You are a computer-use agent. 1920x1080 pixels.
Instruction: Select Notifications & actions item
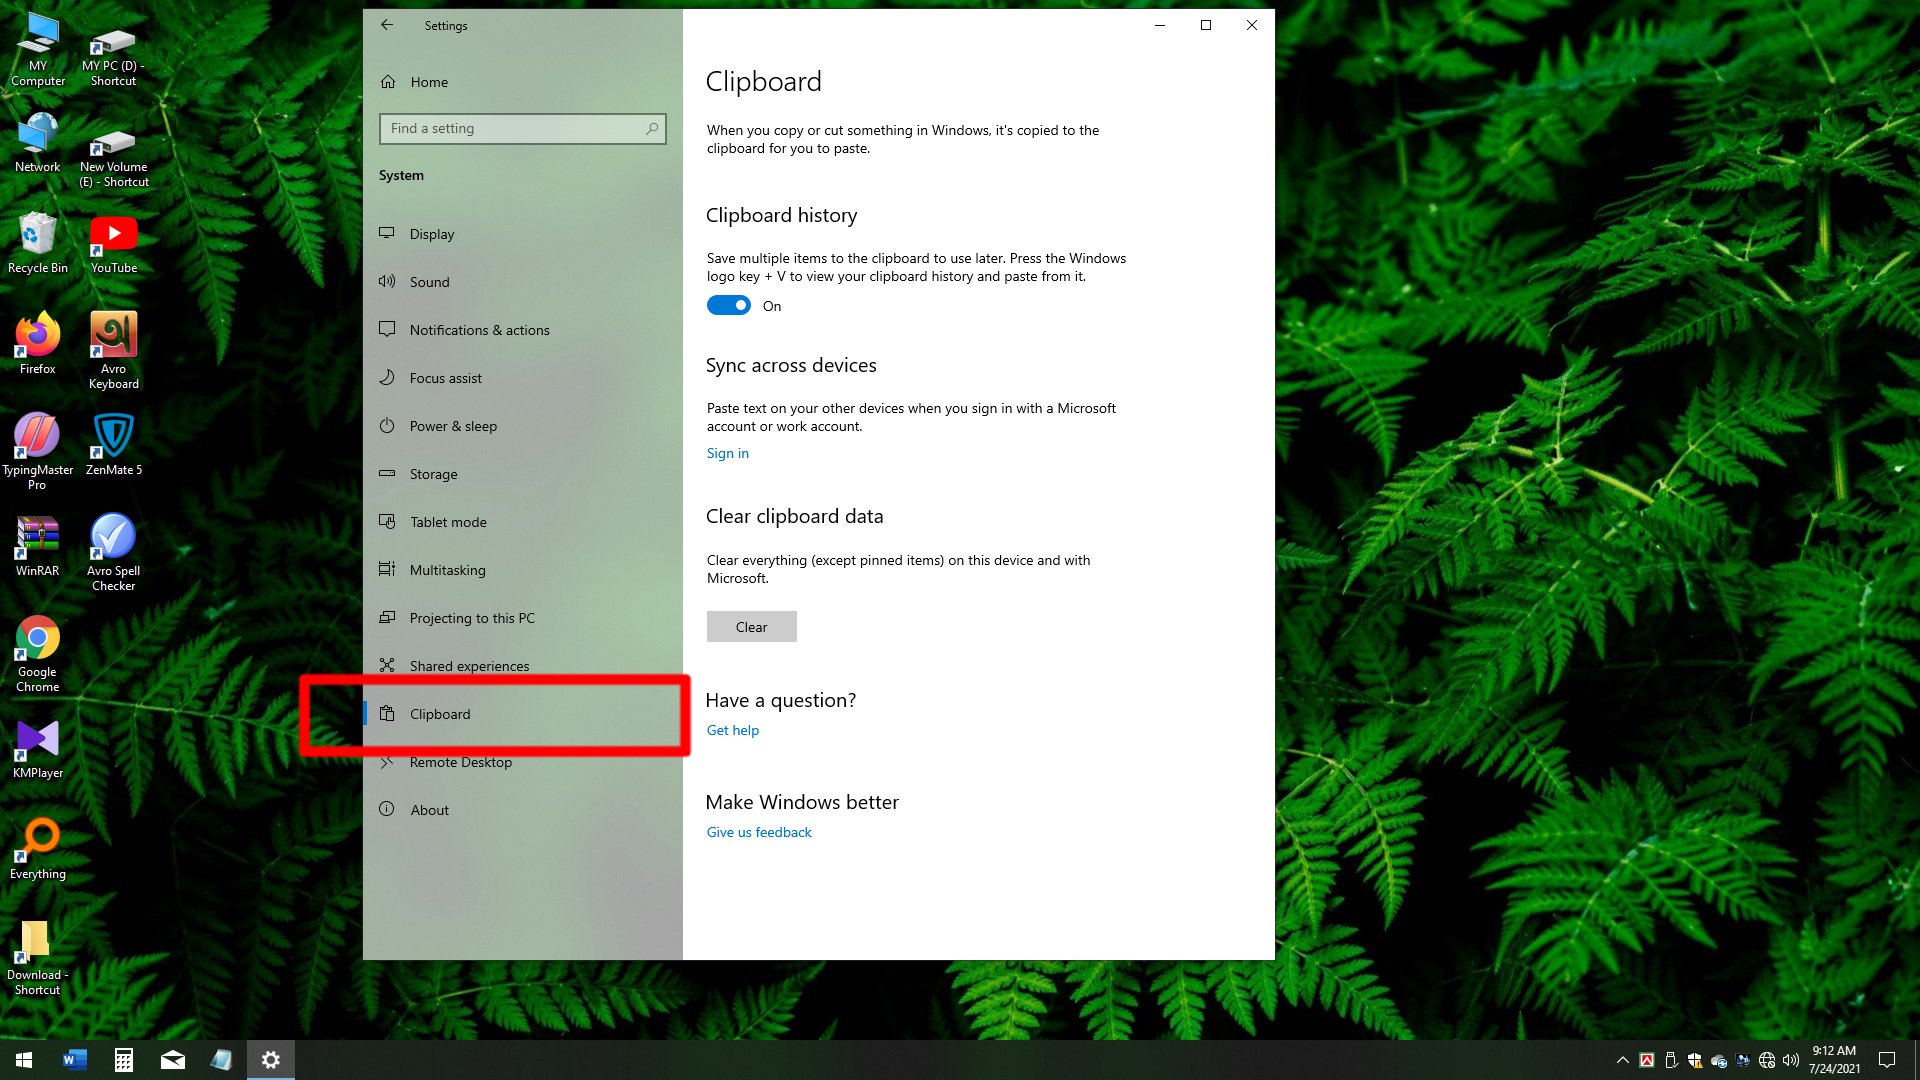tap(479, 330)
